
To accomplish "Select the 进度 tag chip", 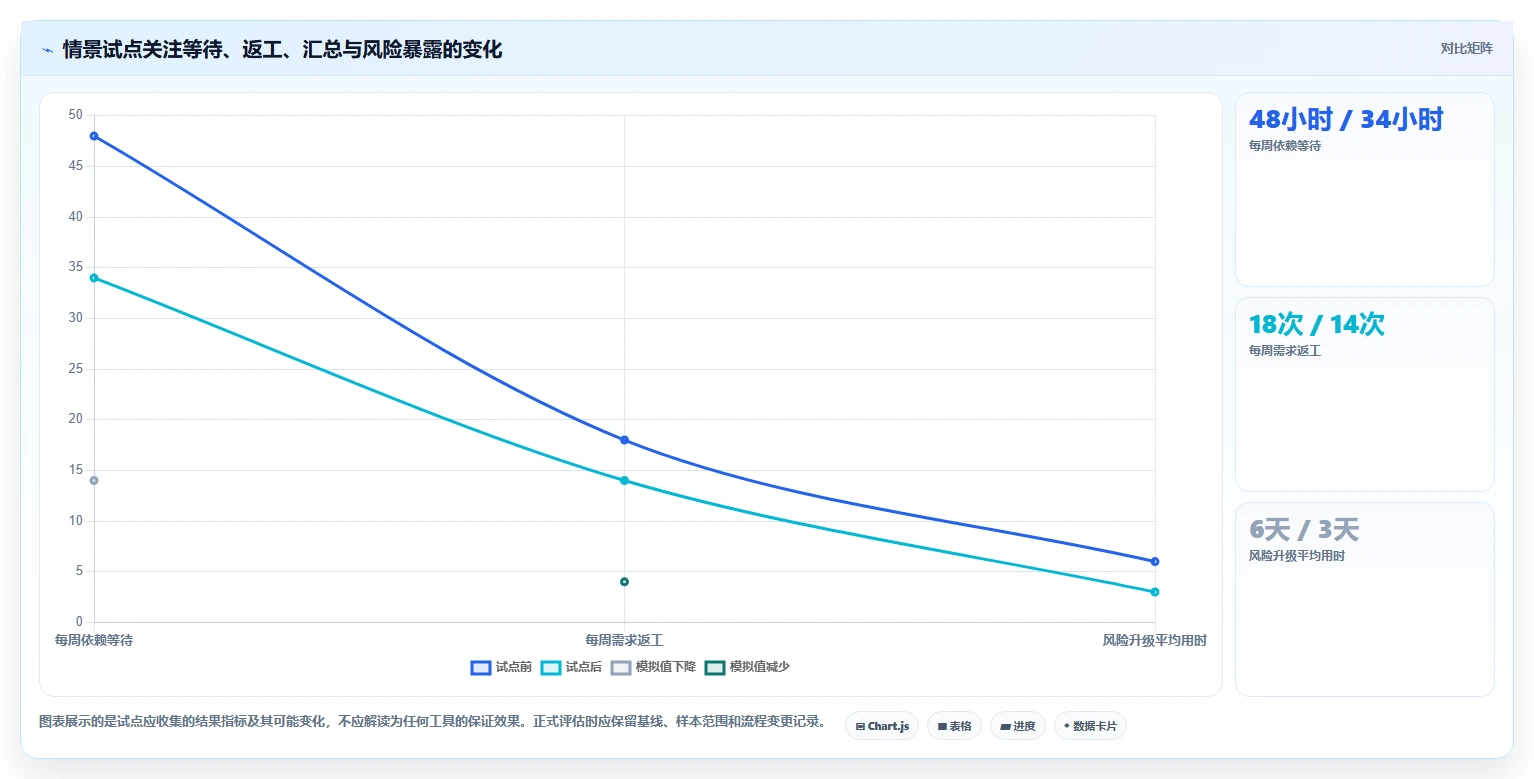I will (1018, 726).
